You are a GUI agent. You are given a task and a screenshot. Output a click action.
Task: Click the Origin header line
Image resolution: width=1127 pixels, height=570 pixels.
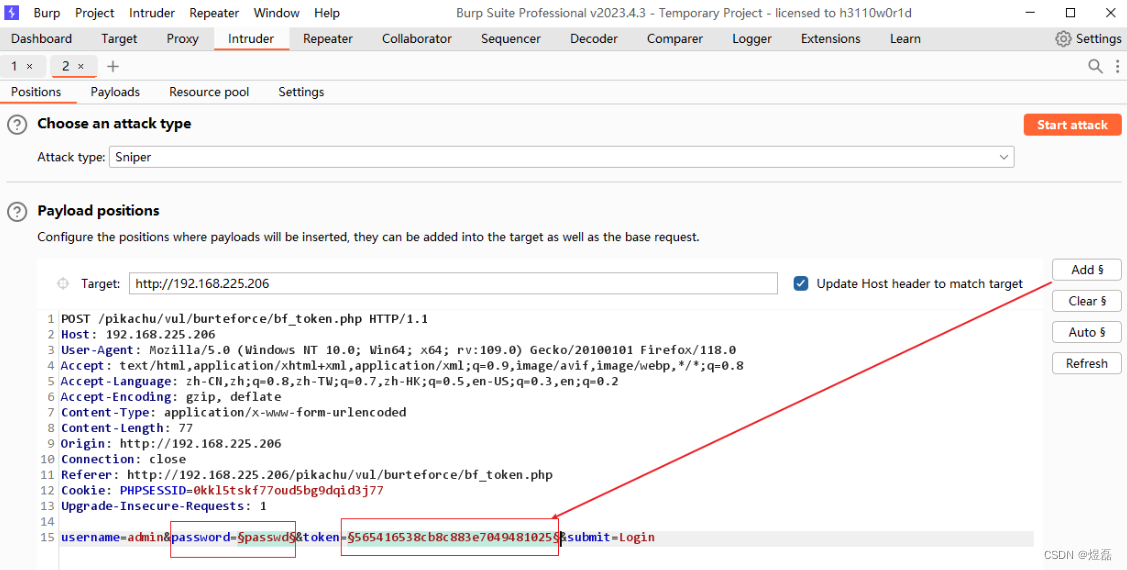pos(171,443)
